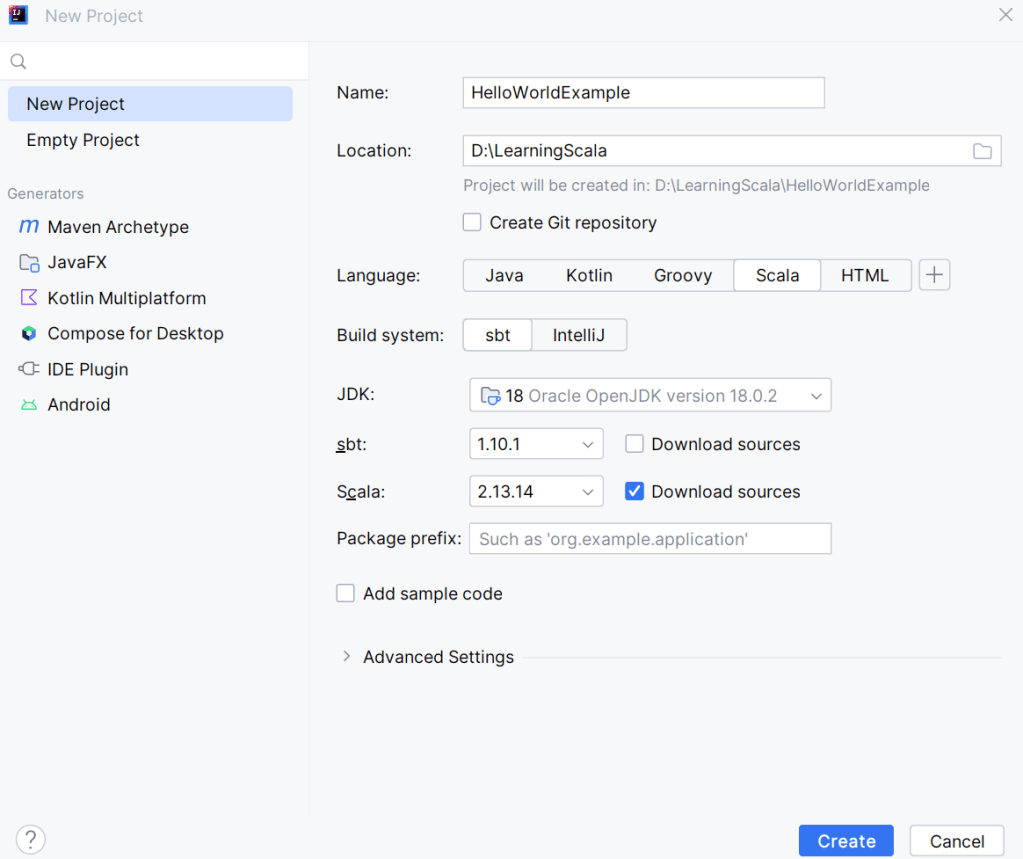Click the JDK folder icon in dropdown
Screen dimensions: 1023x859
[490, 395]
